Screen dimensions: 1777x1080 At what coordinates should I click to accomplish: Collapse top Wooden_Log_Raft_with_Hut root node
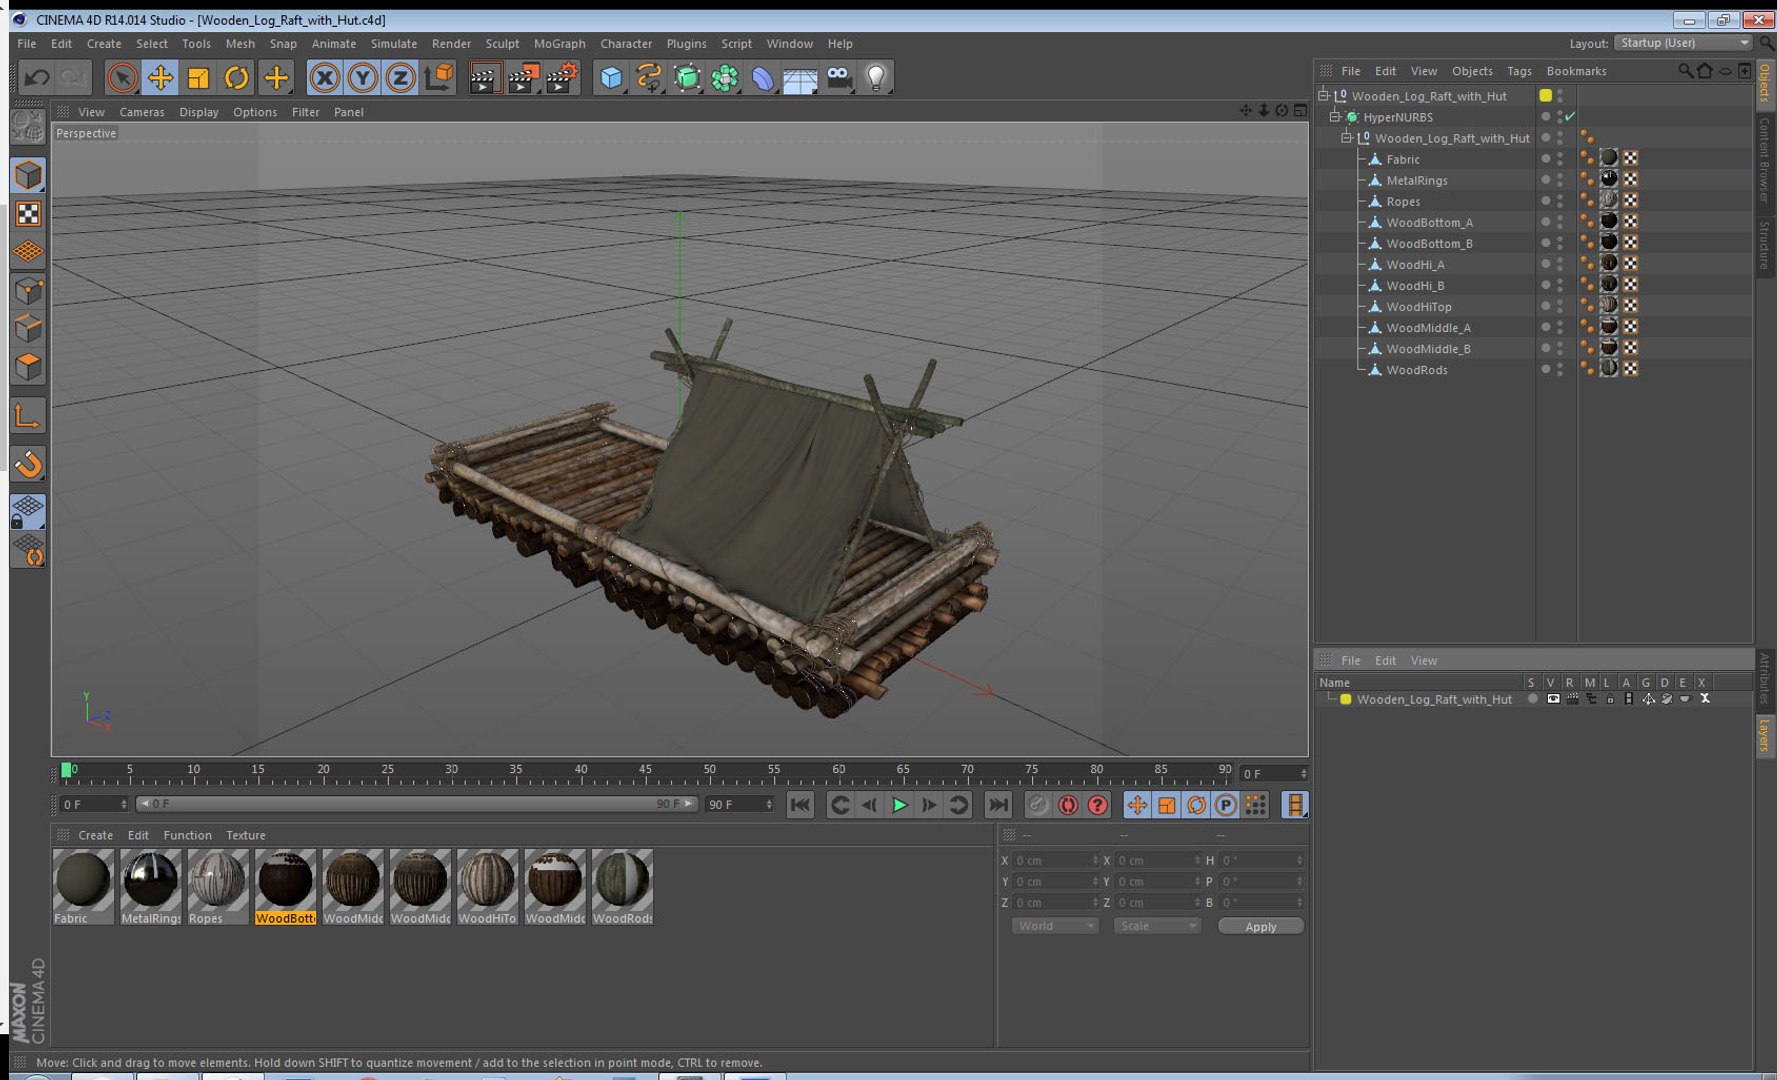coord(1323,96)
